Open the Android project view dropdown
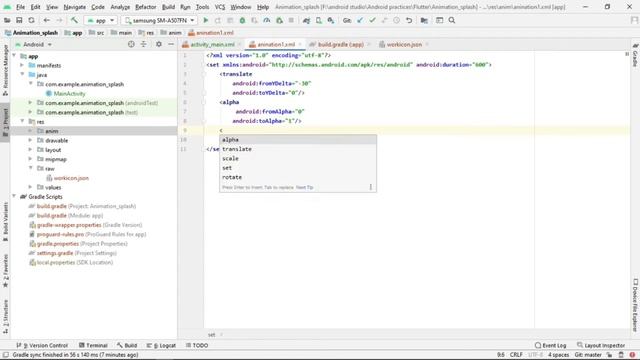The image size is (640, 360). (x=33, y=44)
